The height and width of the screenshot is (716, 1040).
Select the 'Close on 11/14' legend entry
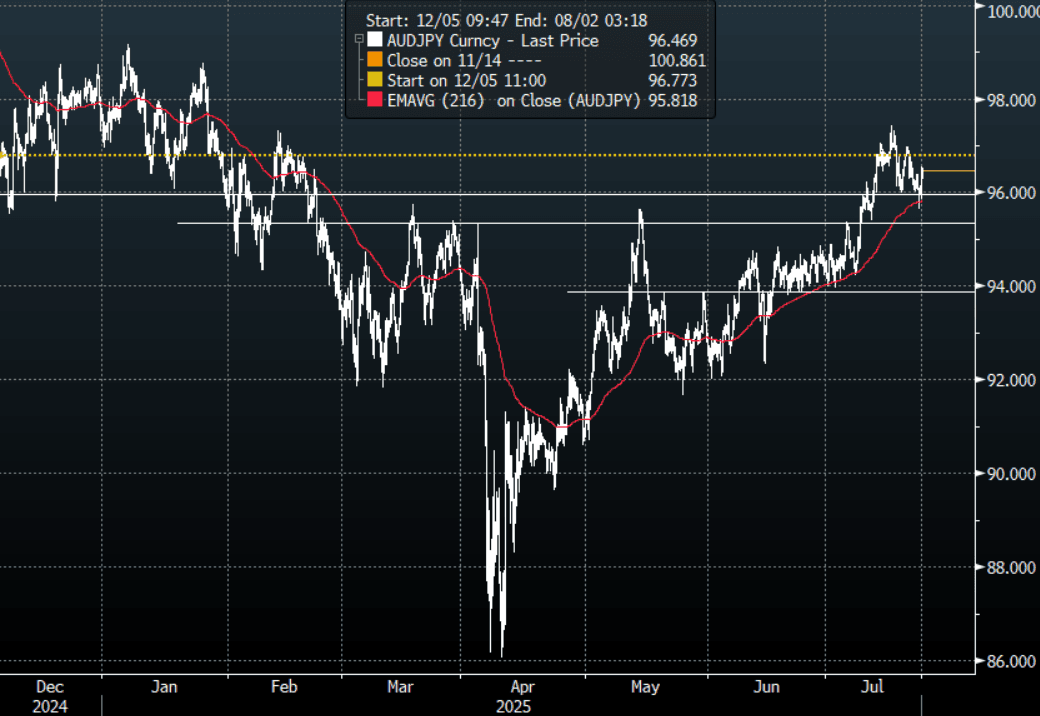tap(464, 60)
